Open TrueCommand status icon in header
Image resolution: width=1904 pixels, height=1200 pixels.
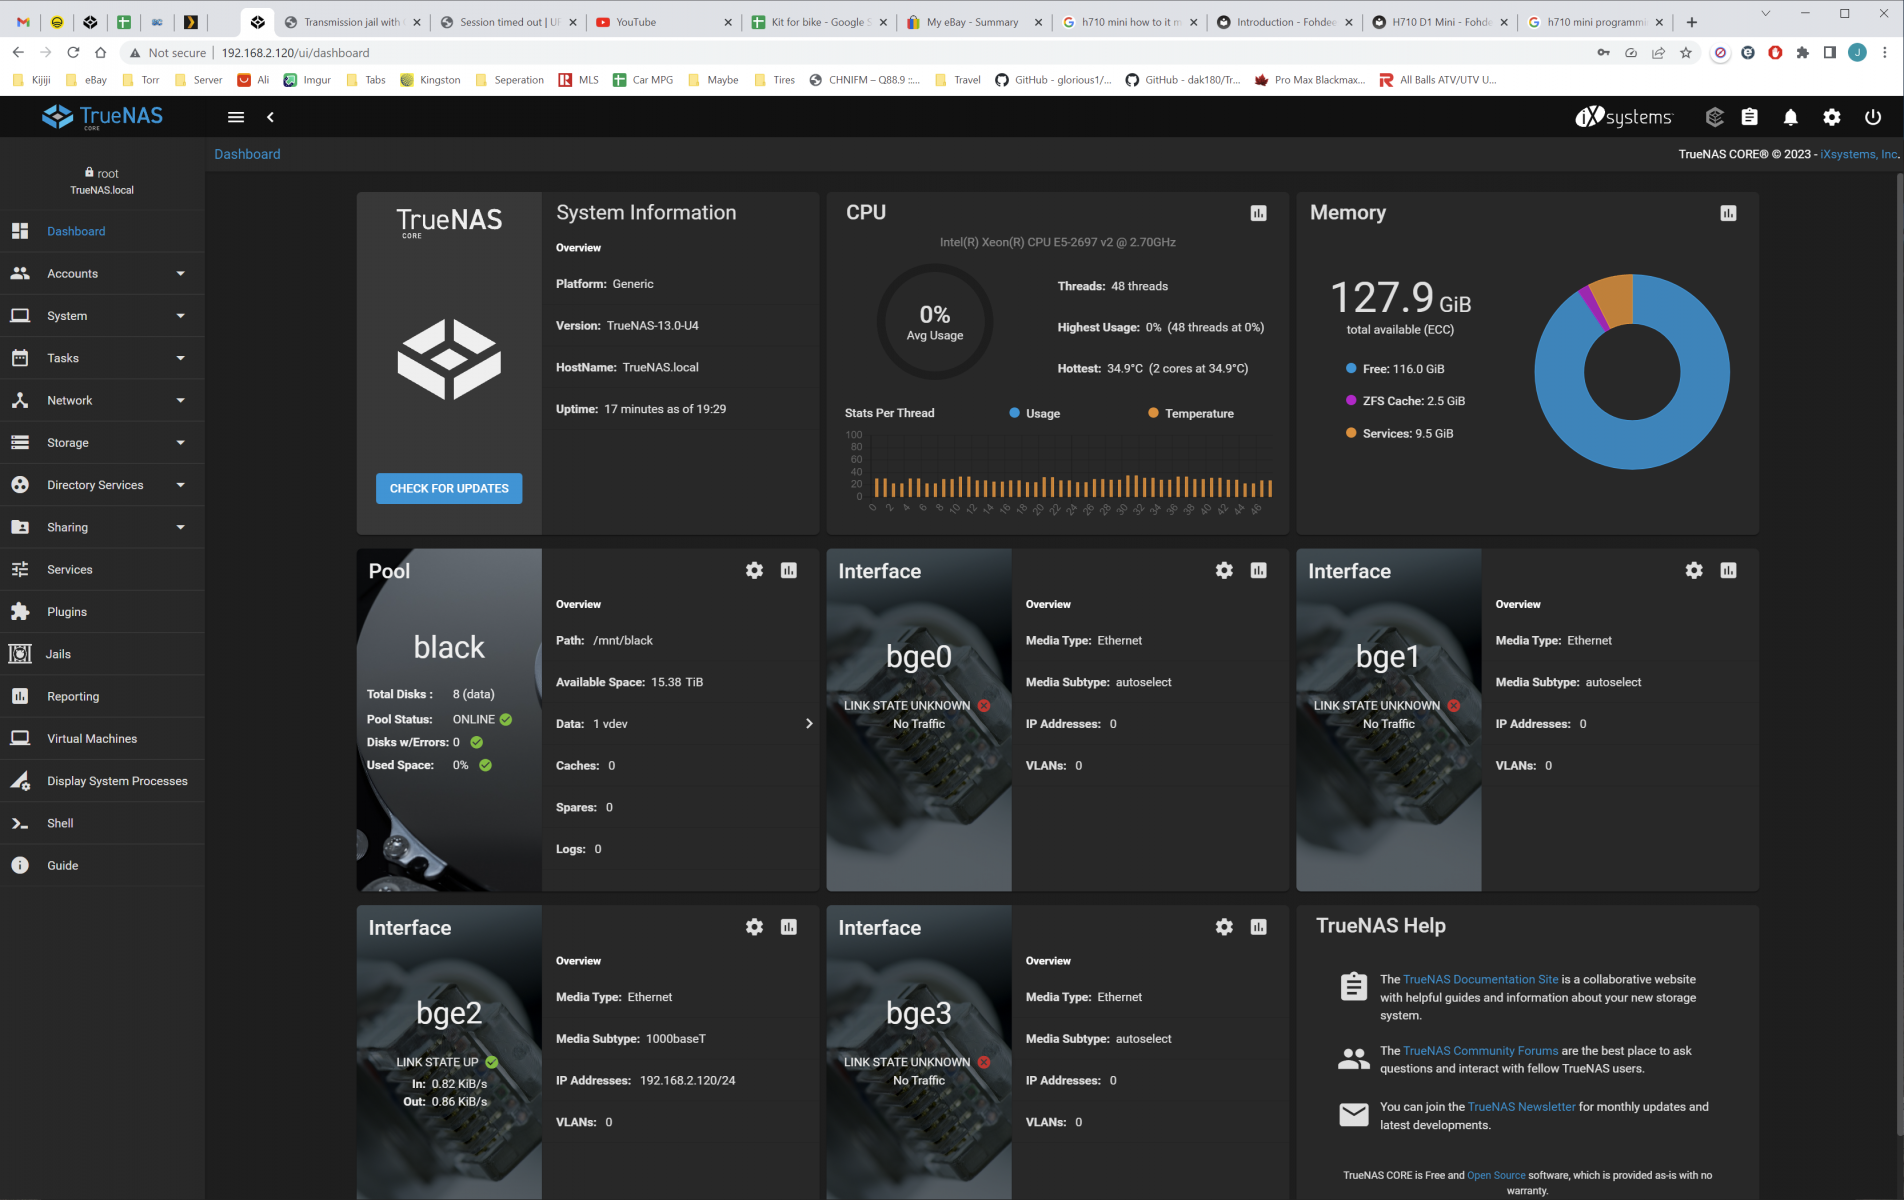1714,117
